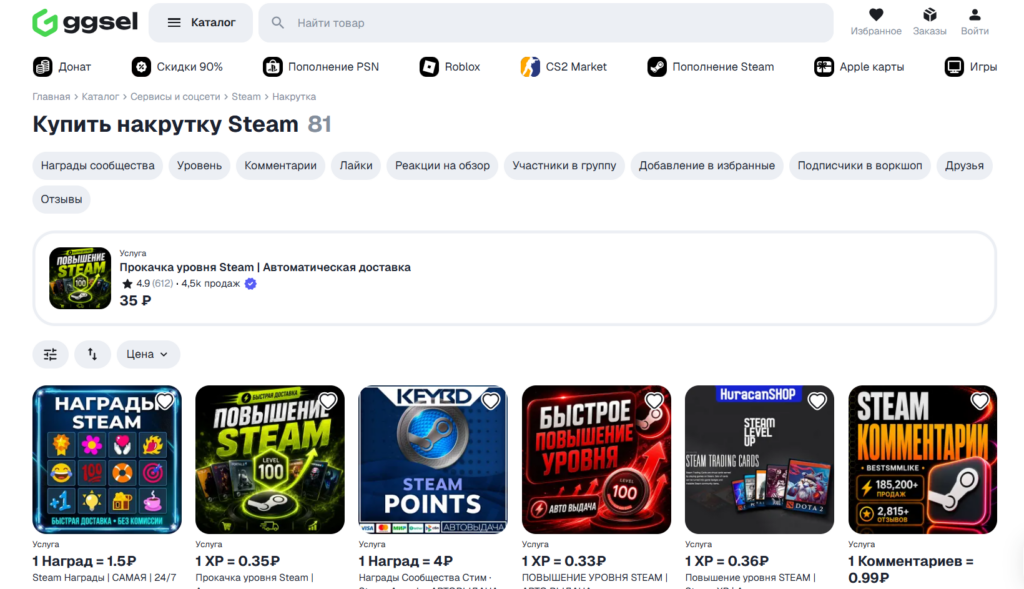
Task: Open the HuracanSHOP product image
Action: (760, 460)
